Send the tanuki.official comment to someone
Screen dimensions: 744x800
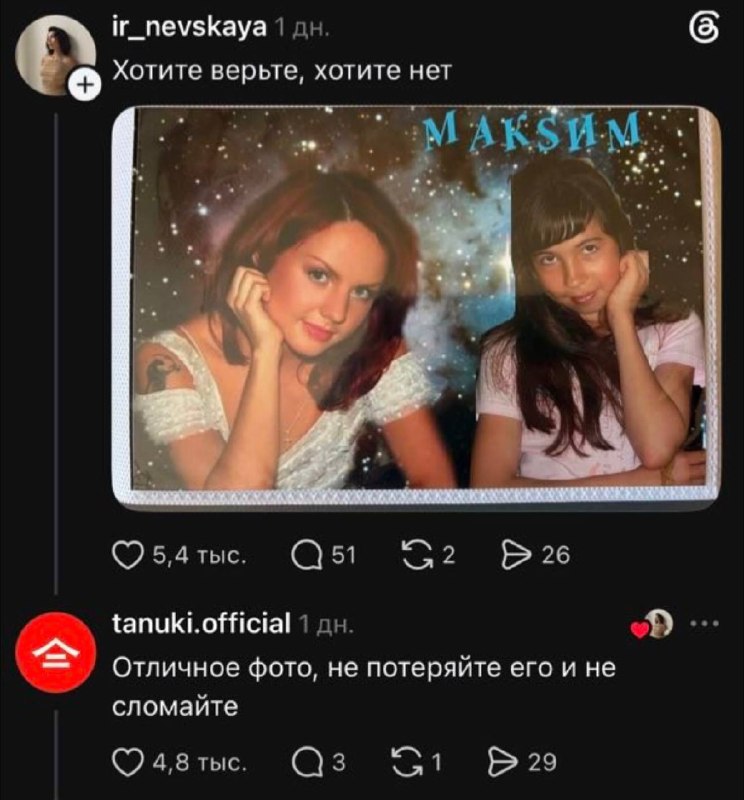point(504,762)
